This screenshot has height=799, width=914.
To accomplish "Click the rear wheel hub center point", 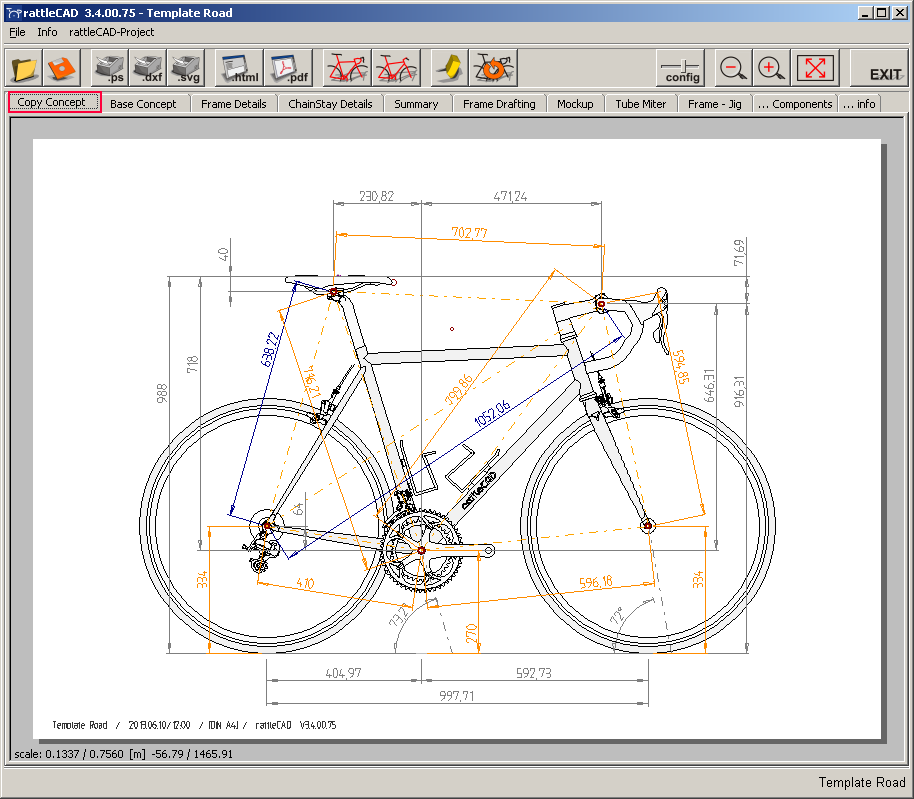I will point(267,526).
